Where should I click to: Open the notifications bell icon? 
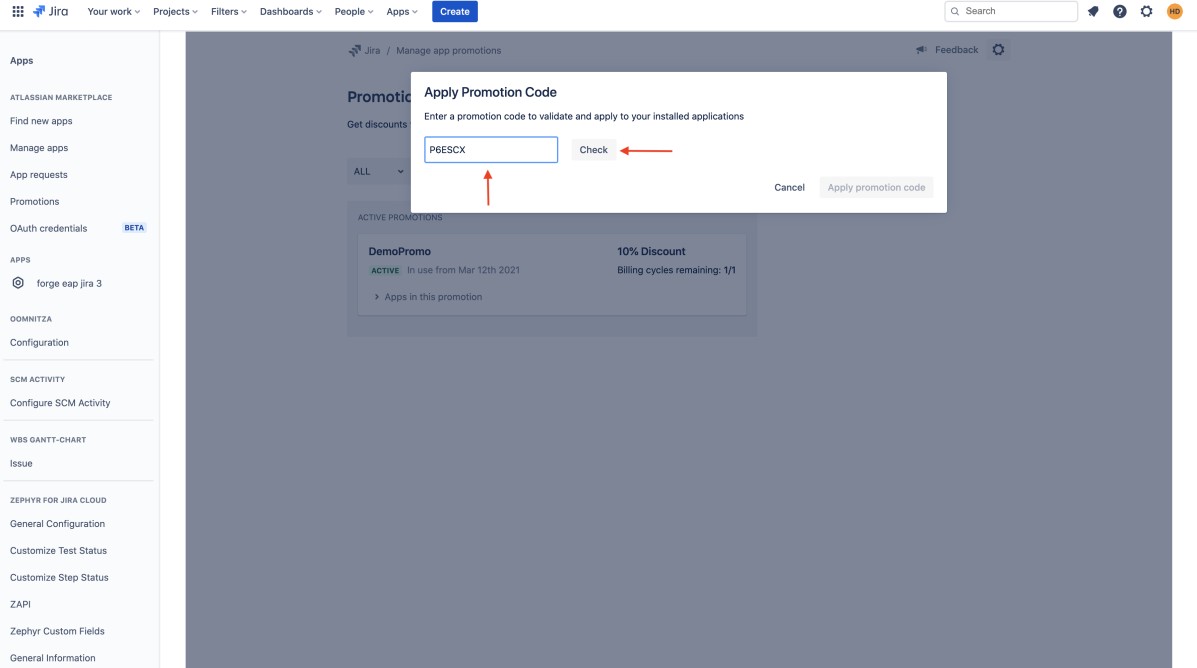point(1092,11)
